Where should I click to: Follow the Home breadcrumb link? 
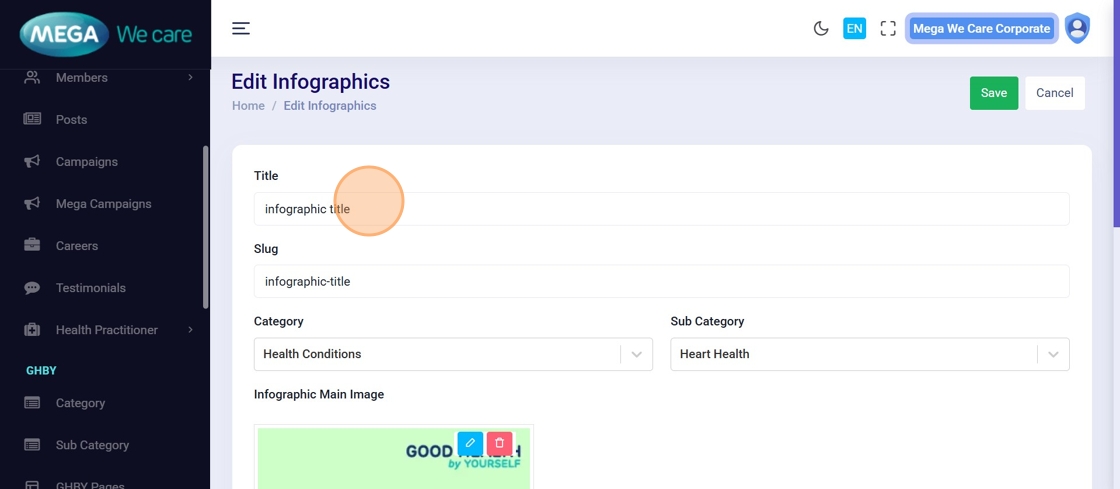tap(248, 106)
